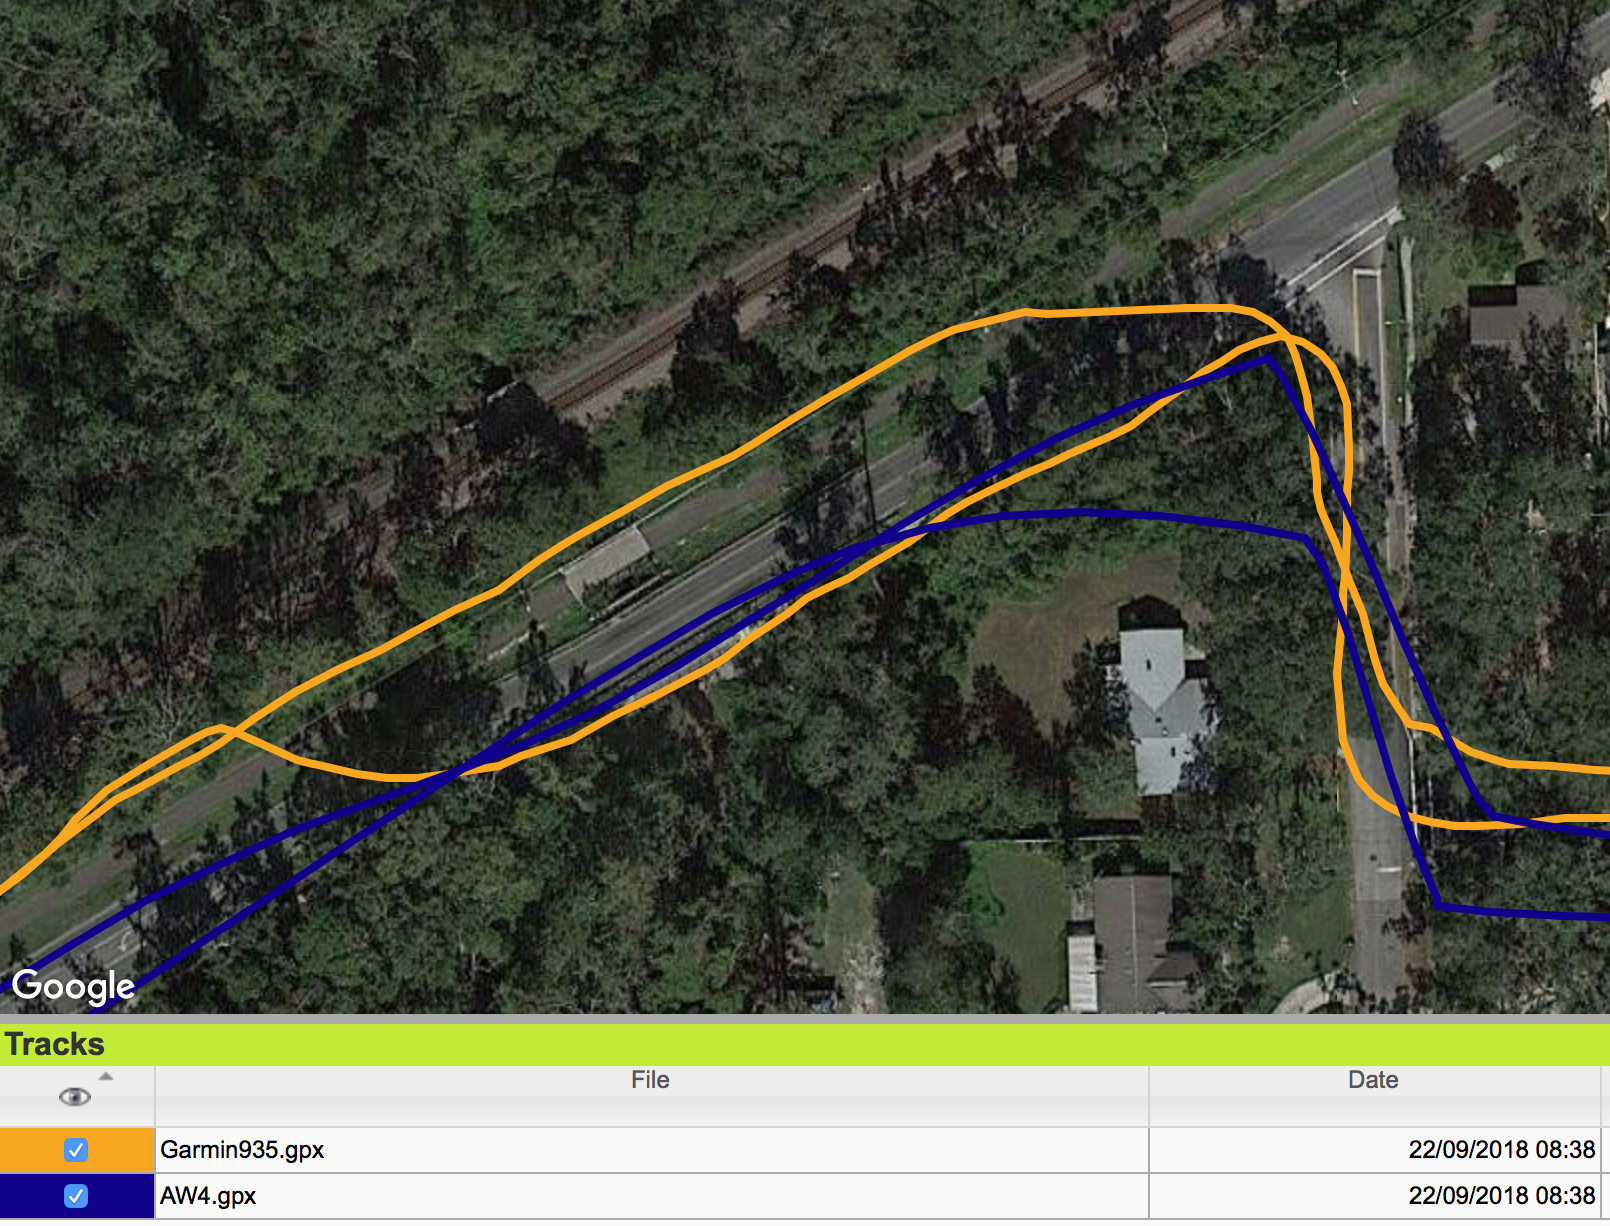Viewport: 1610px width, 1226px height.
Task: Click the AW4 date 22/09/2018 08:38
Action: [1501, 1196]
